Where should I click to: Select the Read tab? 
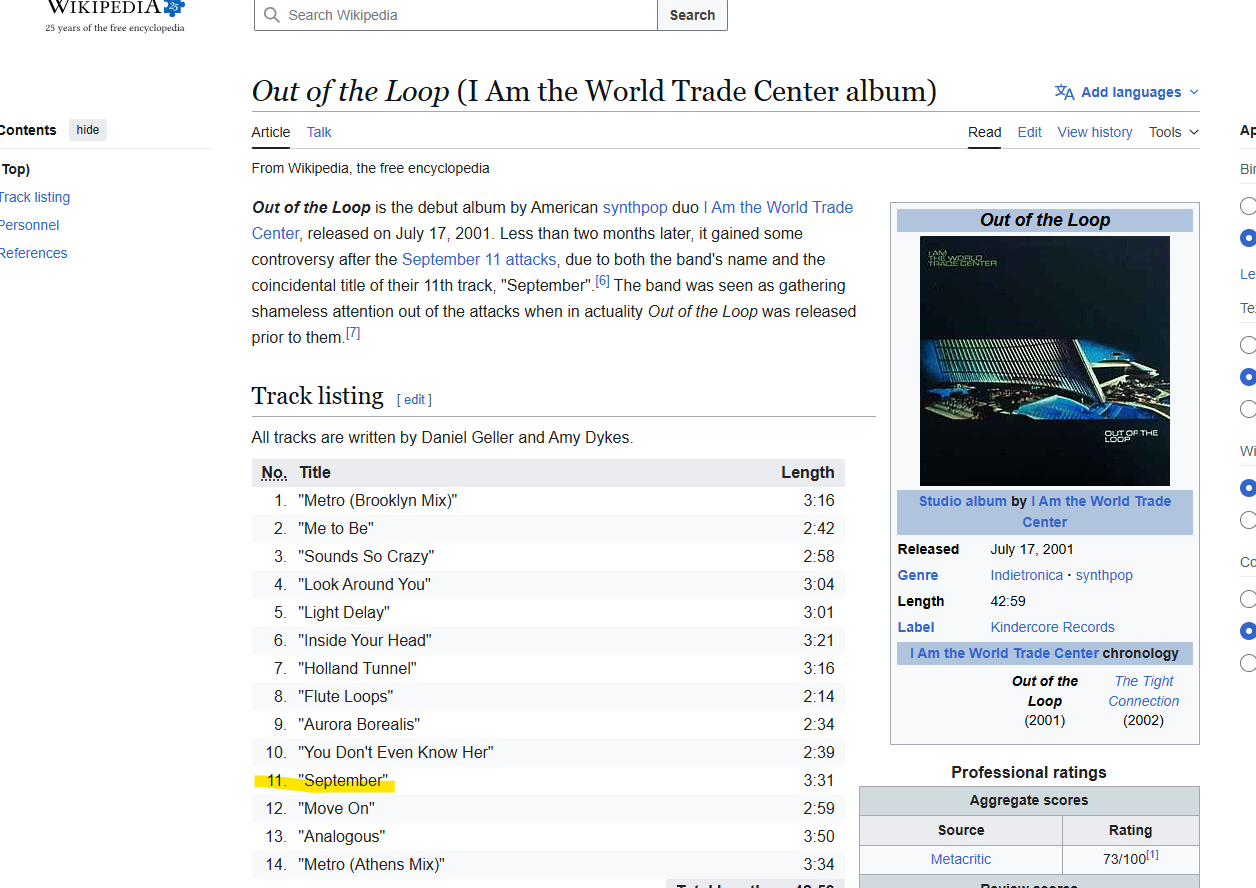click(984, 132)
